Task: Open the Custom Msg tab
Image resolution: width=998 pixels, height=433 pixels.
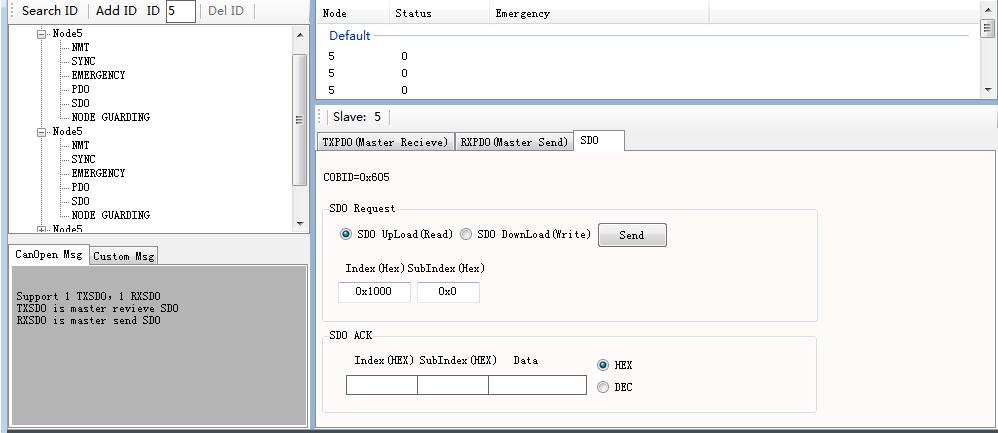Action: coord(123,256)
